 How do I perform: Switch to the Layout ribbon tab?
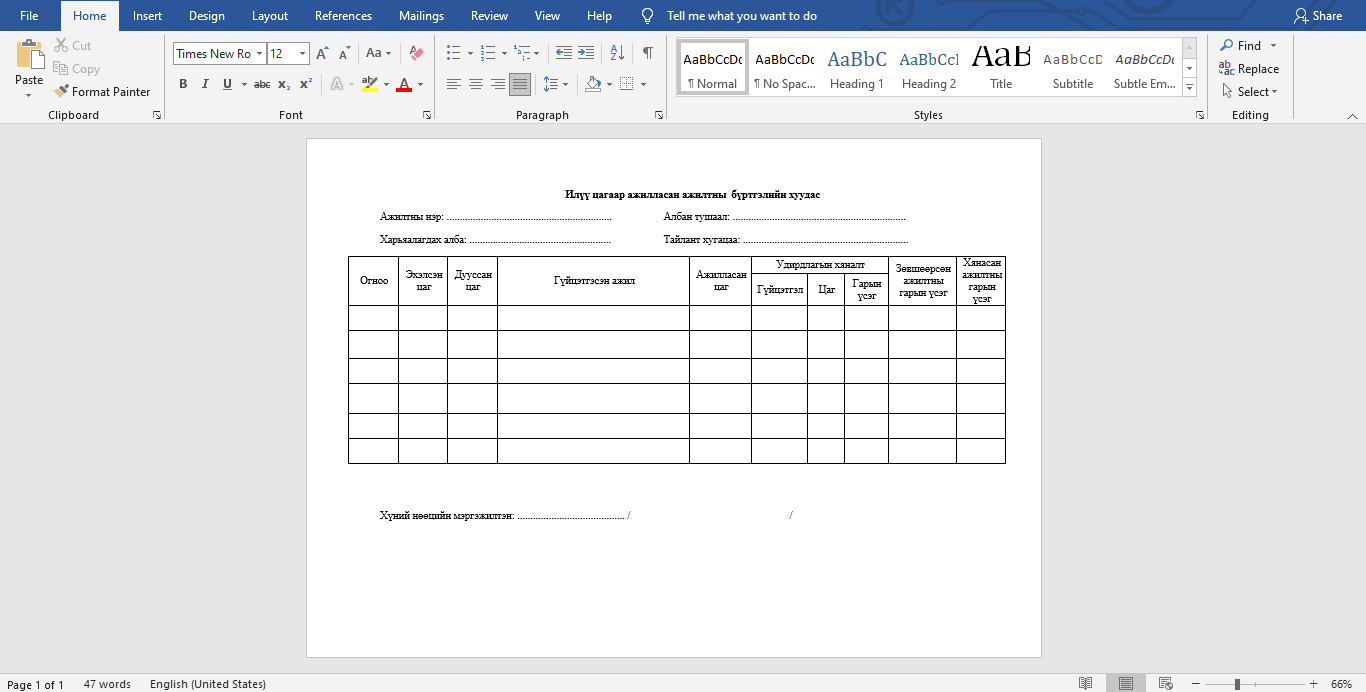[270, 16]
